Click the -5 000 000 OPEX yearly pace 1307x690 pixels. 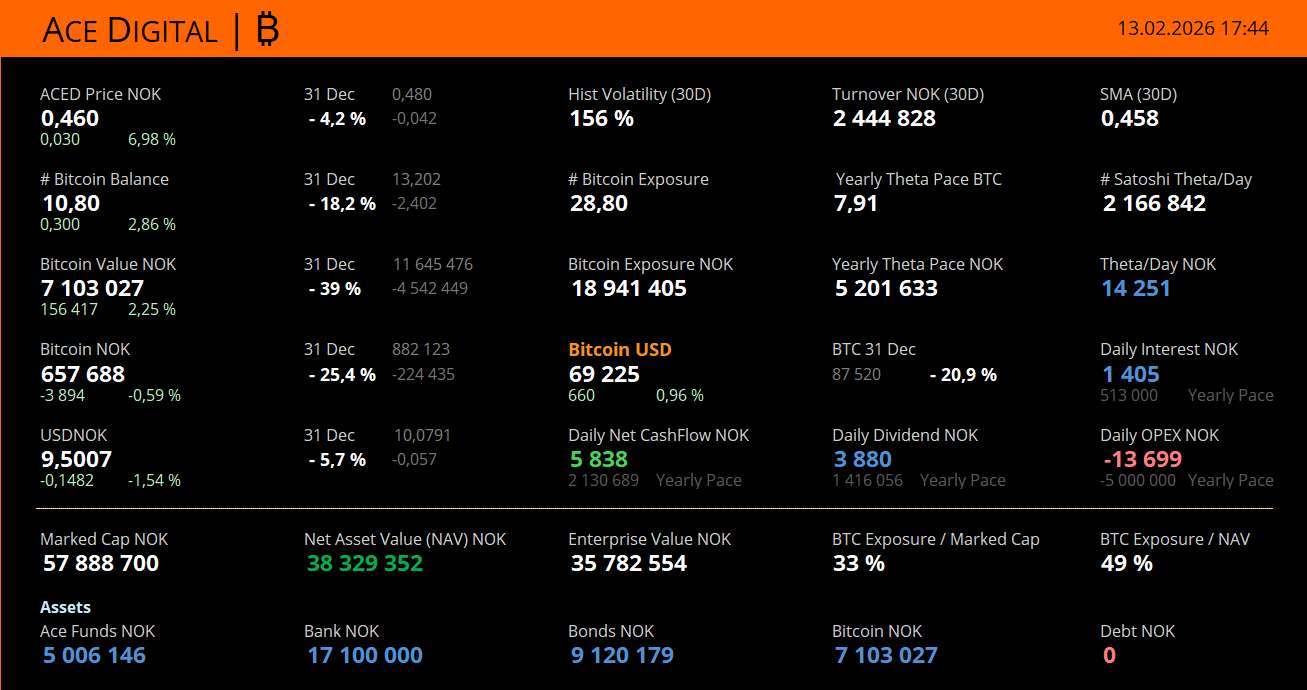coord(1138,480)
